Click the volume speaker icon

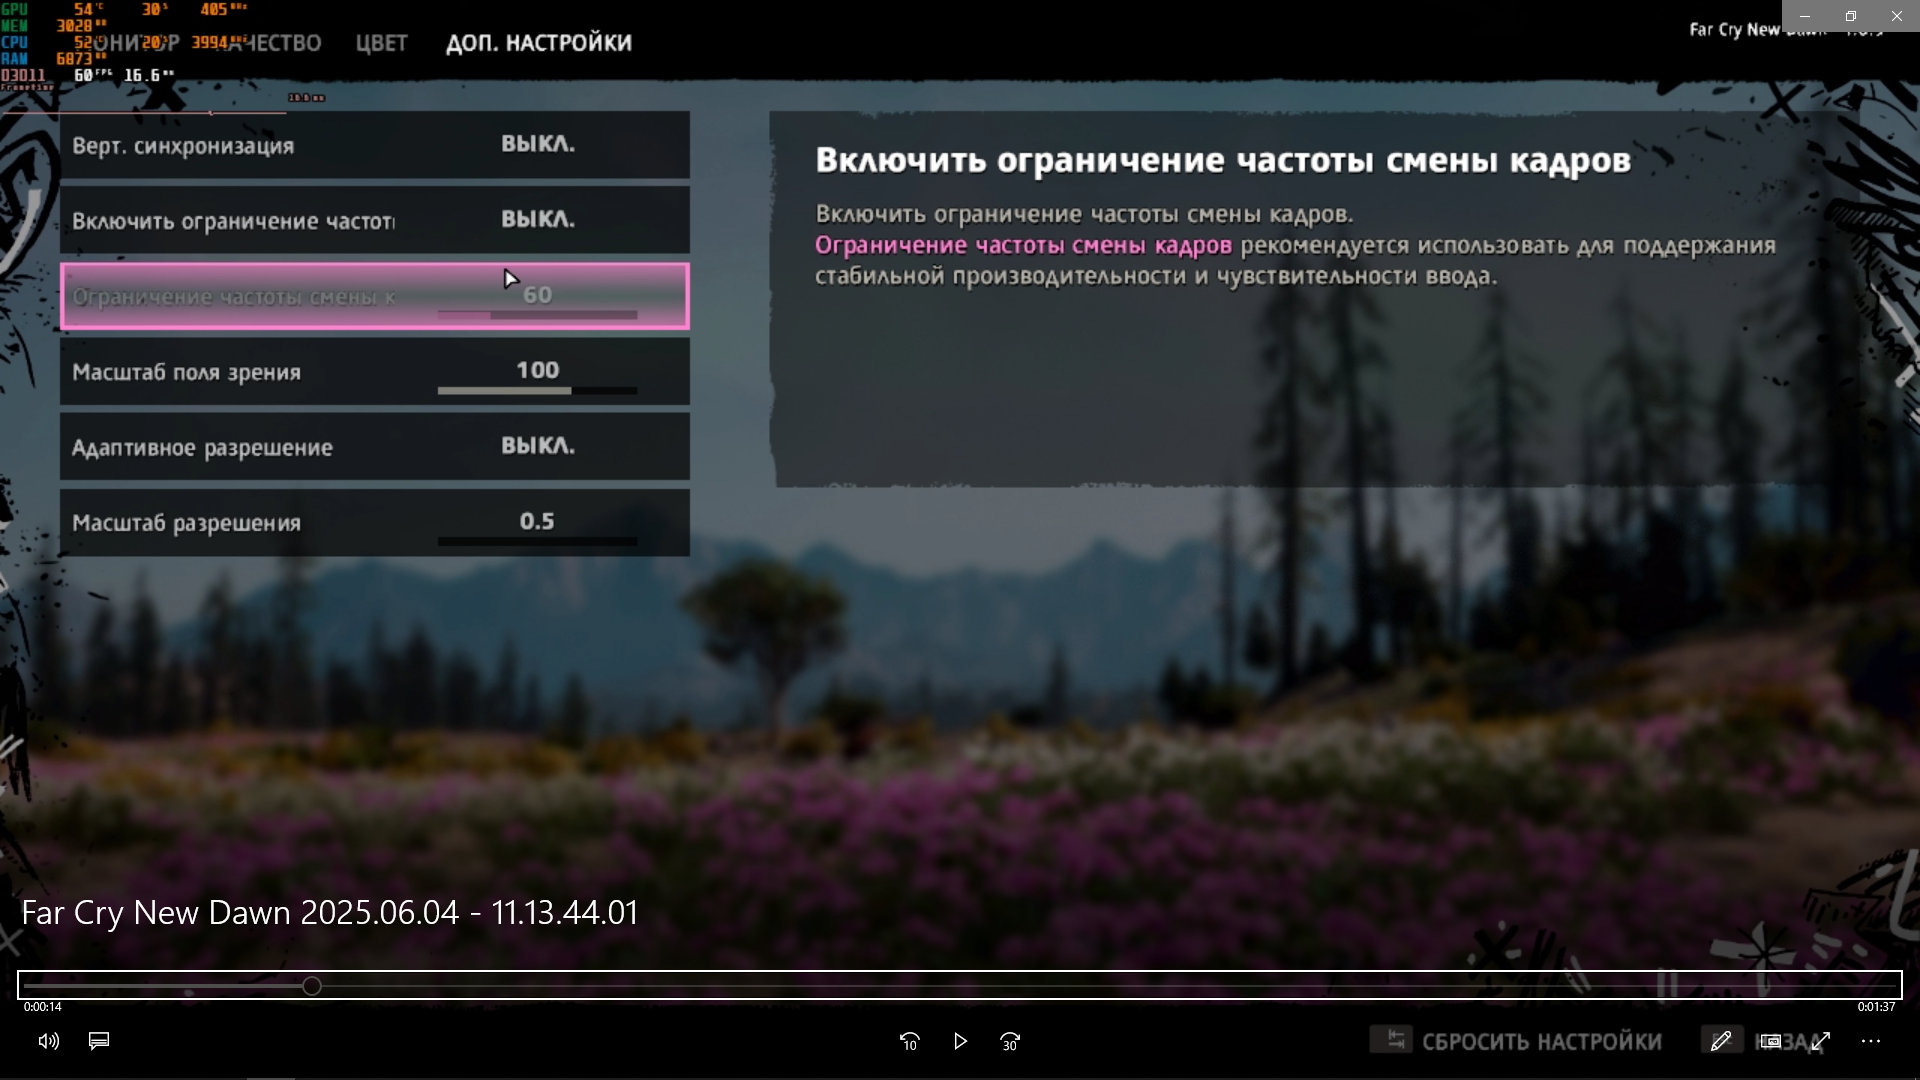(48, 1041)
